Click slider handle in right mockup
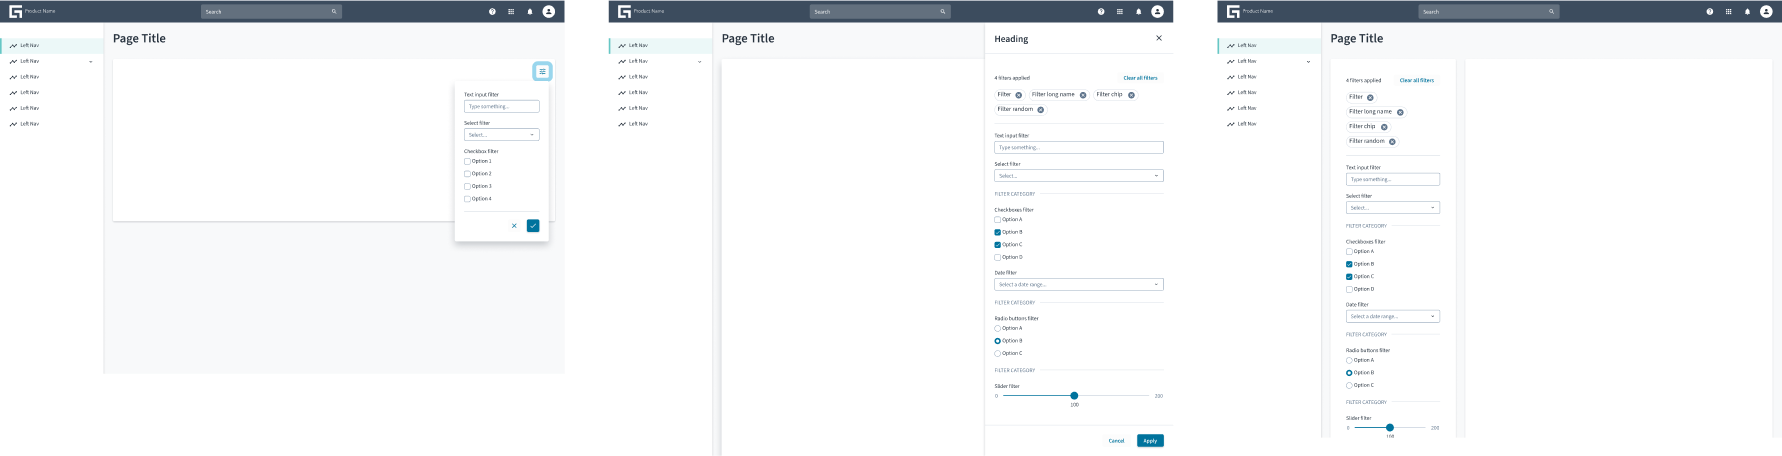Screen dimensions: 1782x456 coord(1390,428)
